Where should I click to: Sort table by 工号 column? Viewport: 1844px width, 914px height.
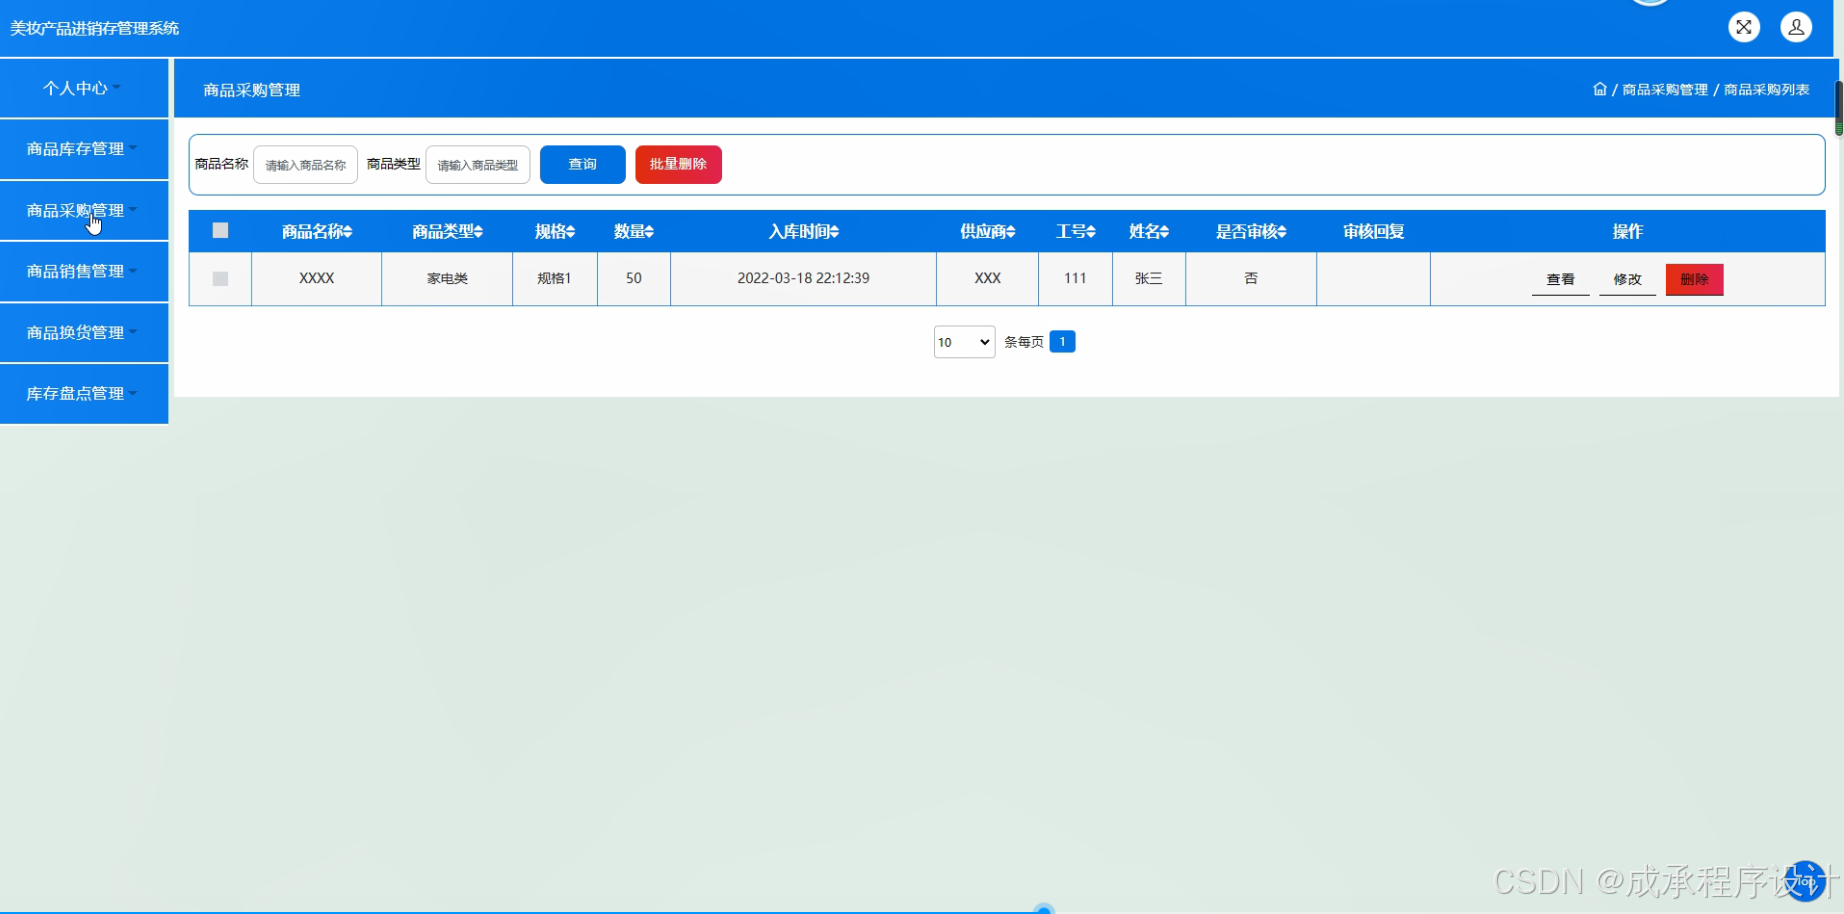pyautogui.click(x=1076, y=231)
